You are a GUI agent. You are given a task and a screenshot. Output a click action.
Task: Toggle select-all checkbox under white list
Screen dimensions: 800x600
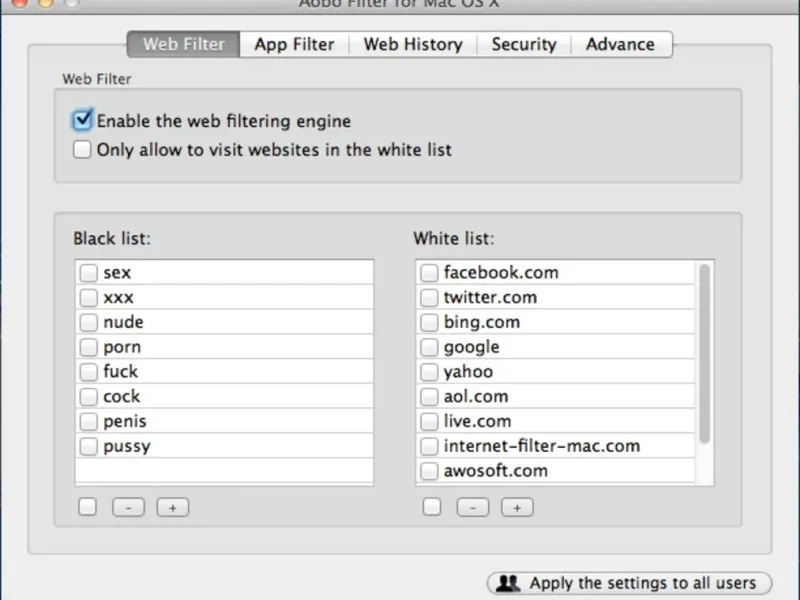(x=432, y=507)
